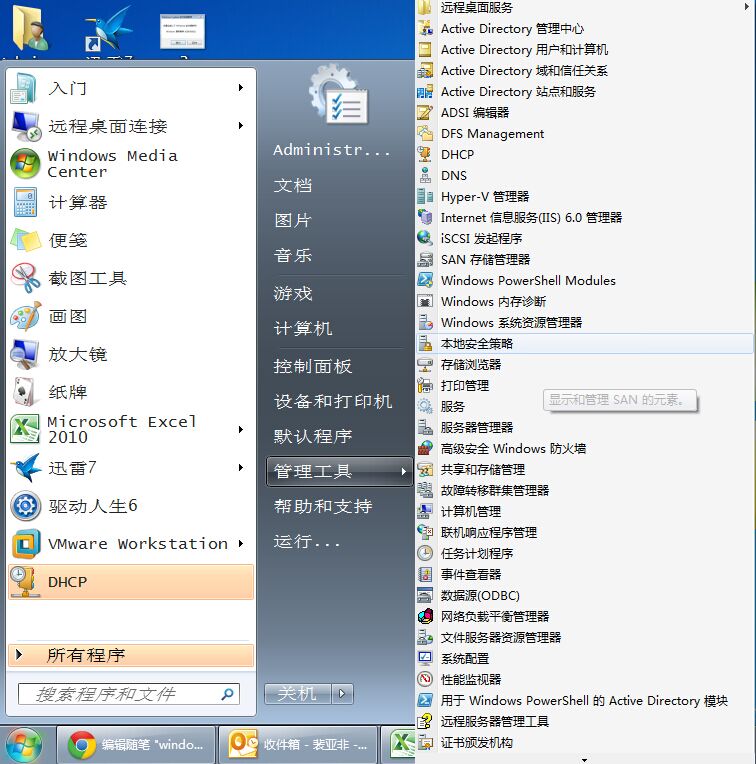Screen dimensions: 756x764
Task: Click the 放大镜 magnifier icon
Action: [x=25, y=354]
